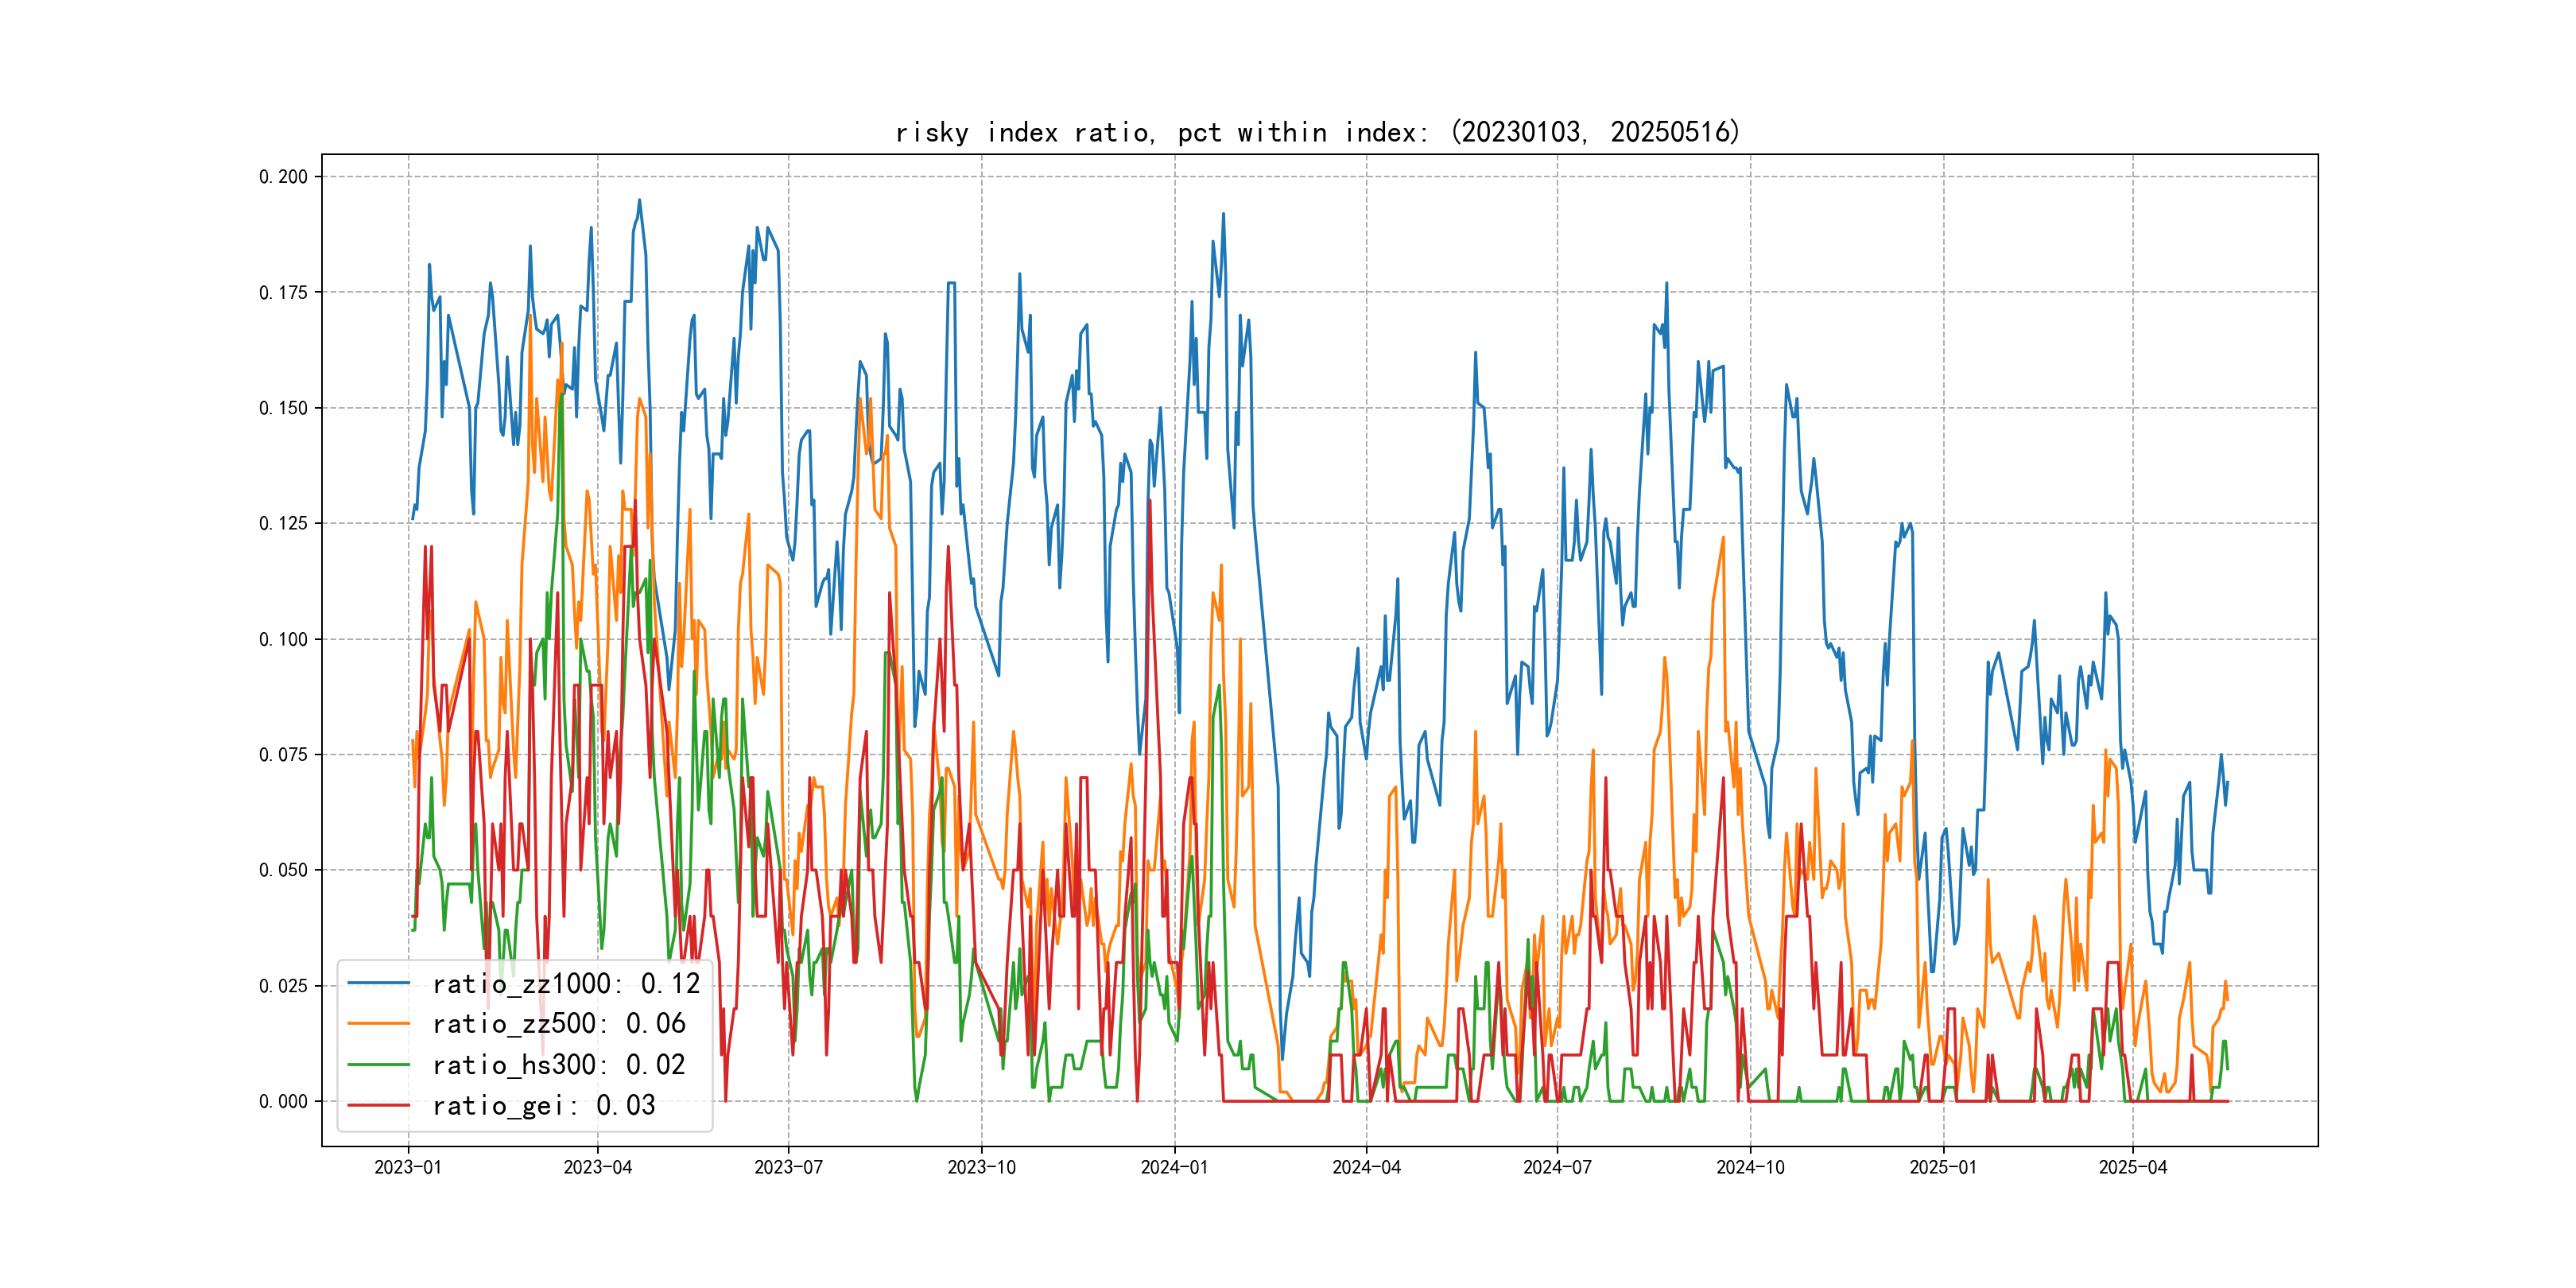Click the 2025-01 x-axis tick label

[x=1943, y=1167]
